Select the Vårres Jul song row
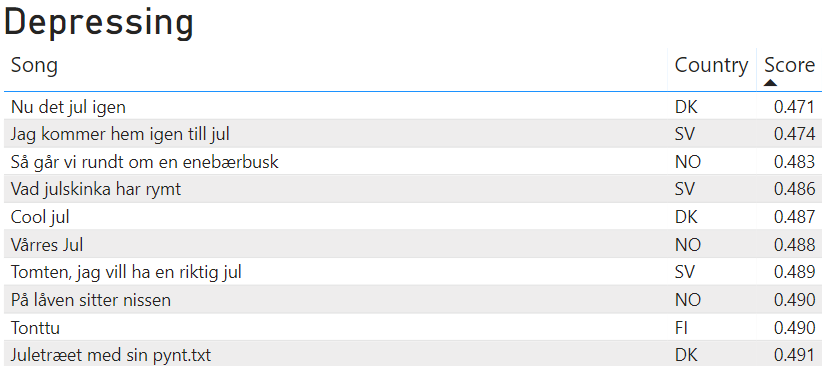The width and height of the screenshot is (834, 366). click(412, 244)
